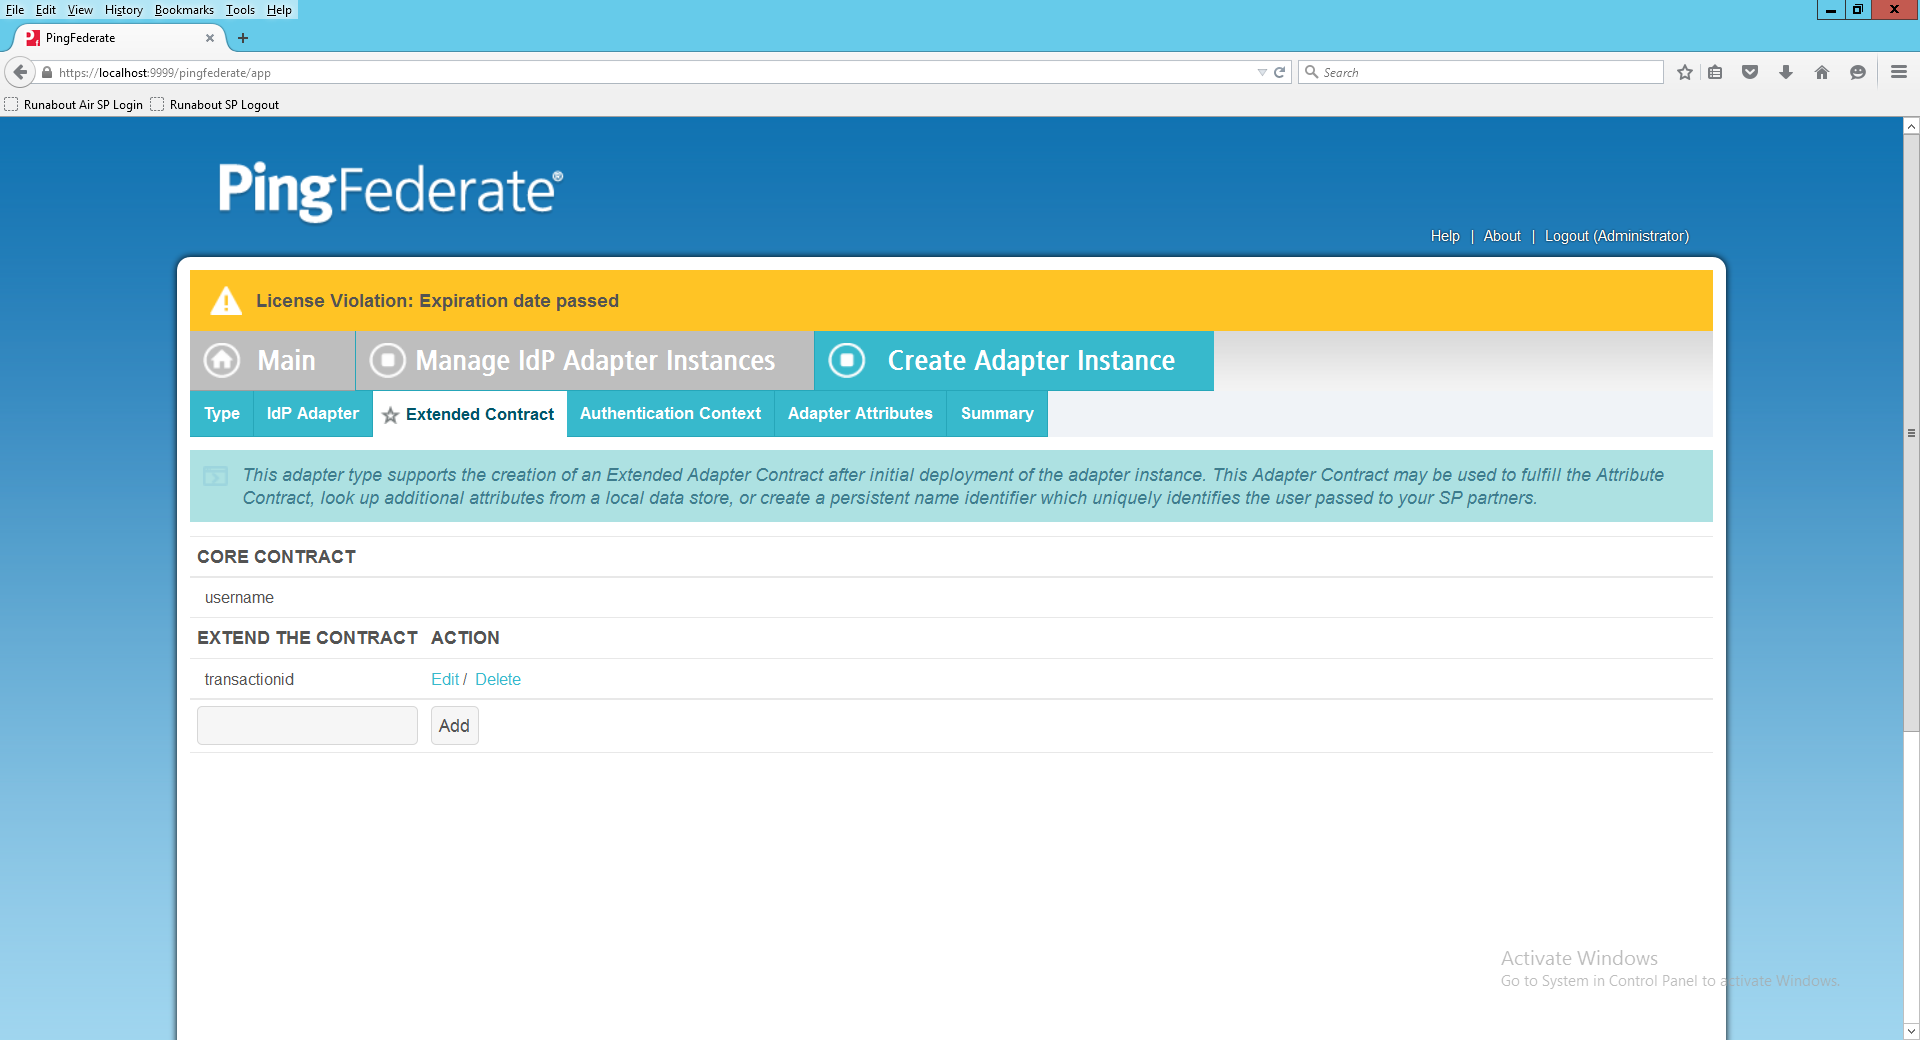
Task: Click the star icon beside Extended Contract
Action: 390,415
